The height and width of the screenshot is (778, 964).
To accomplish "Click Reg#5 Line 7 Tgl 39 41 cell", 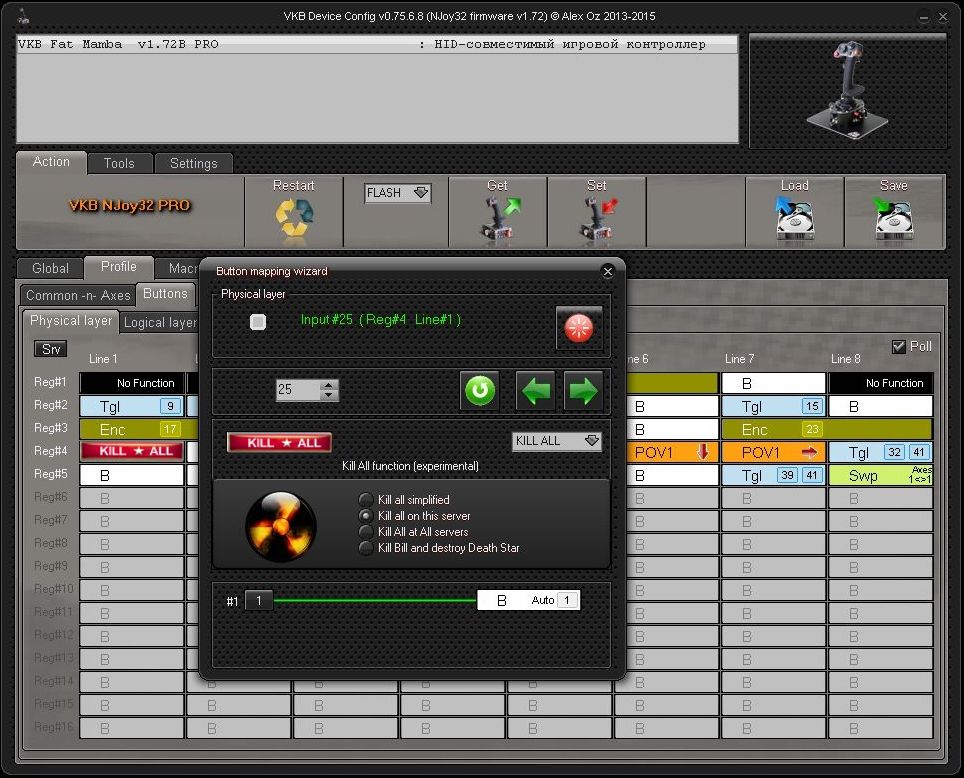I will coord(773,475).
